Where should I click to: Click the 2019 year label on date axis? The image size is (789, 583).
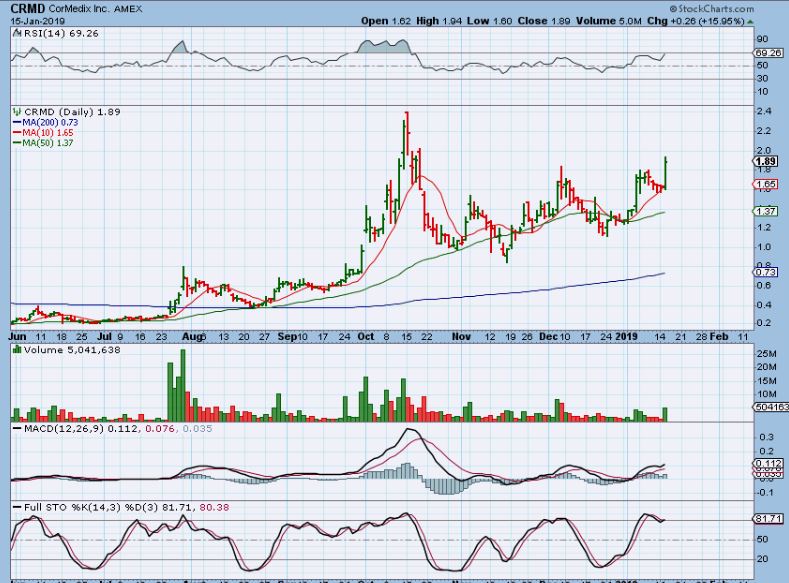point(626,337)
